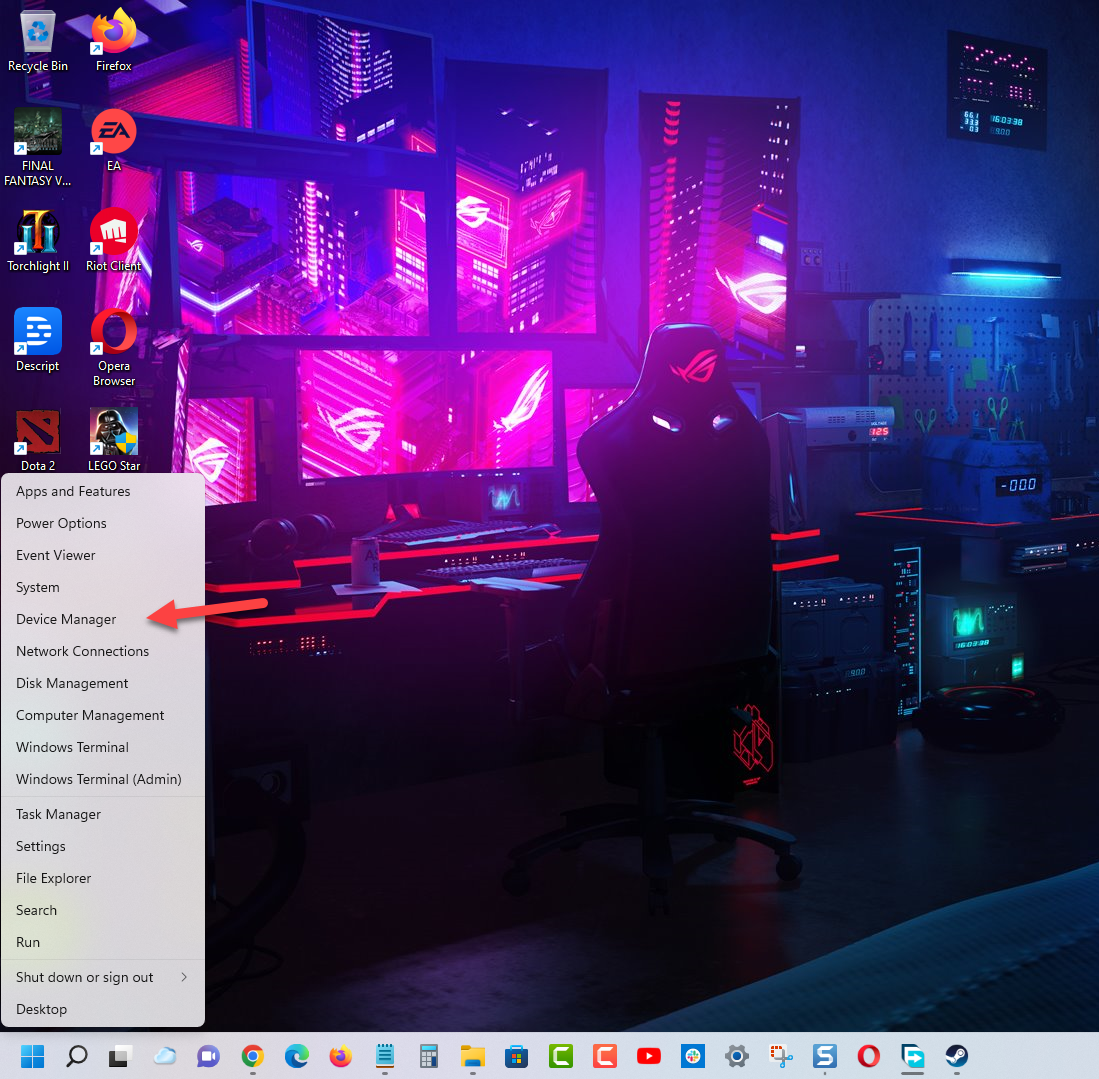
Task: Open Firefox from the taskbar
Action: coord(341,1056)
